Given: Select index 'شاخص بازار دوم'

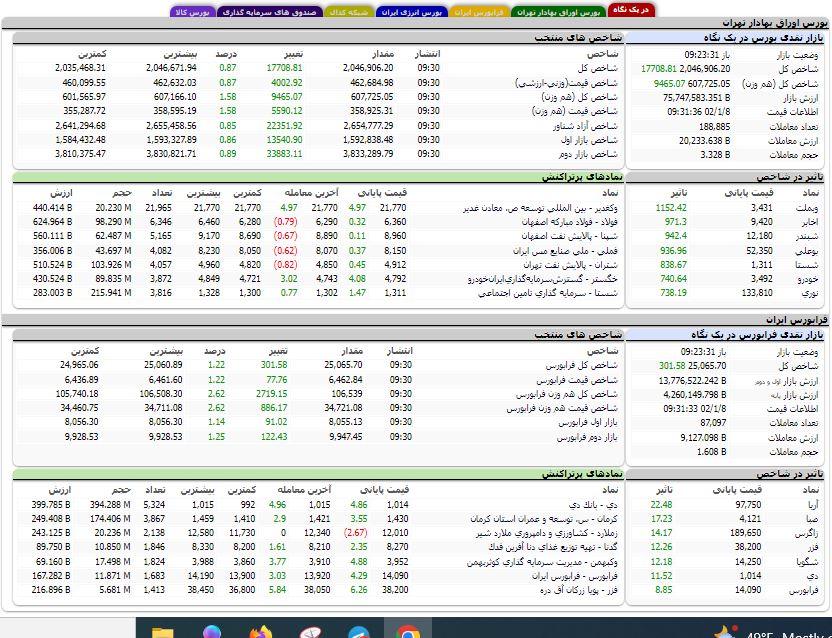Looking at the screenshot, I should 588,154.
